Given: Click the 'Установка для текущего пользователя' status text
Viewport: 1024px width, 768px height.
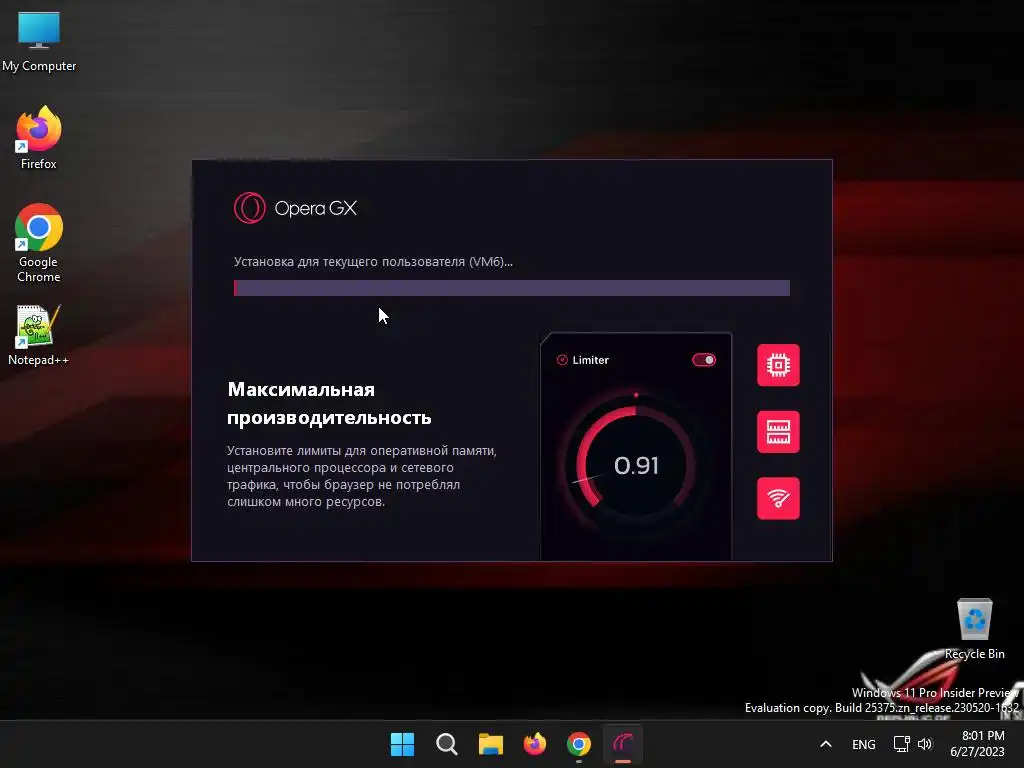Looking at the screenshot, I should click(374, 262).
